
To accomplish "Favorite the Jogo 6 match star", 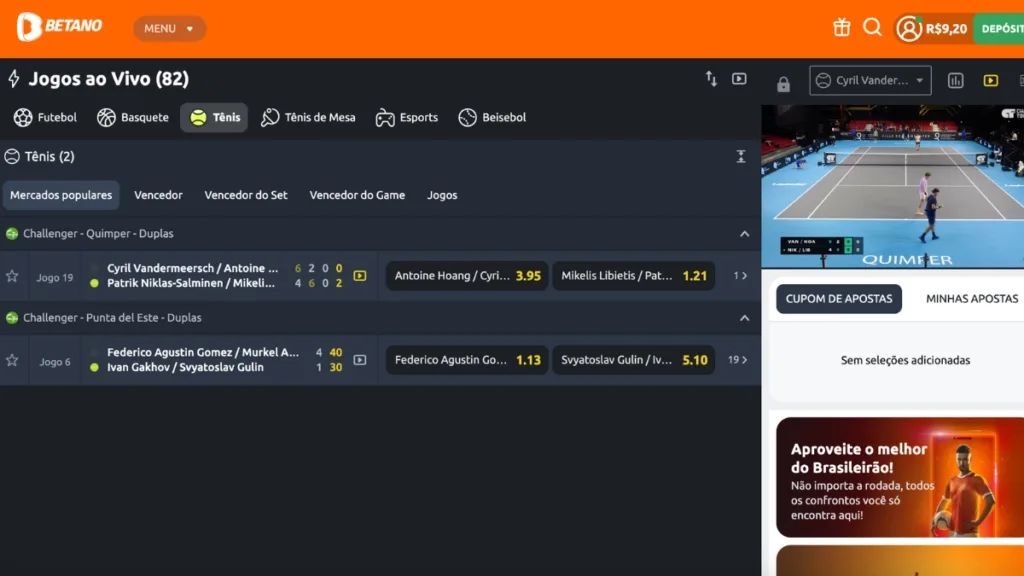I will 12,360.
